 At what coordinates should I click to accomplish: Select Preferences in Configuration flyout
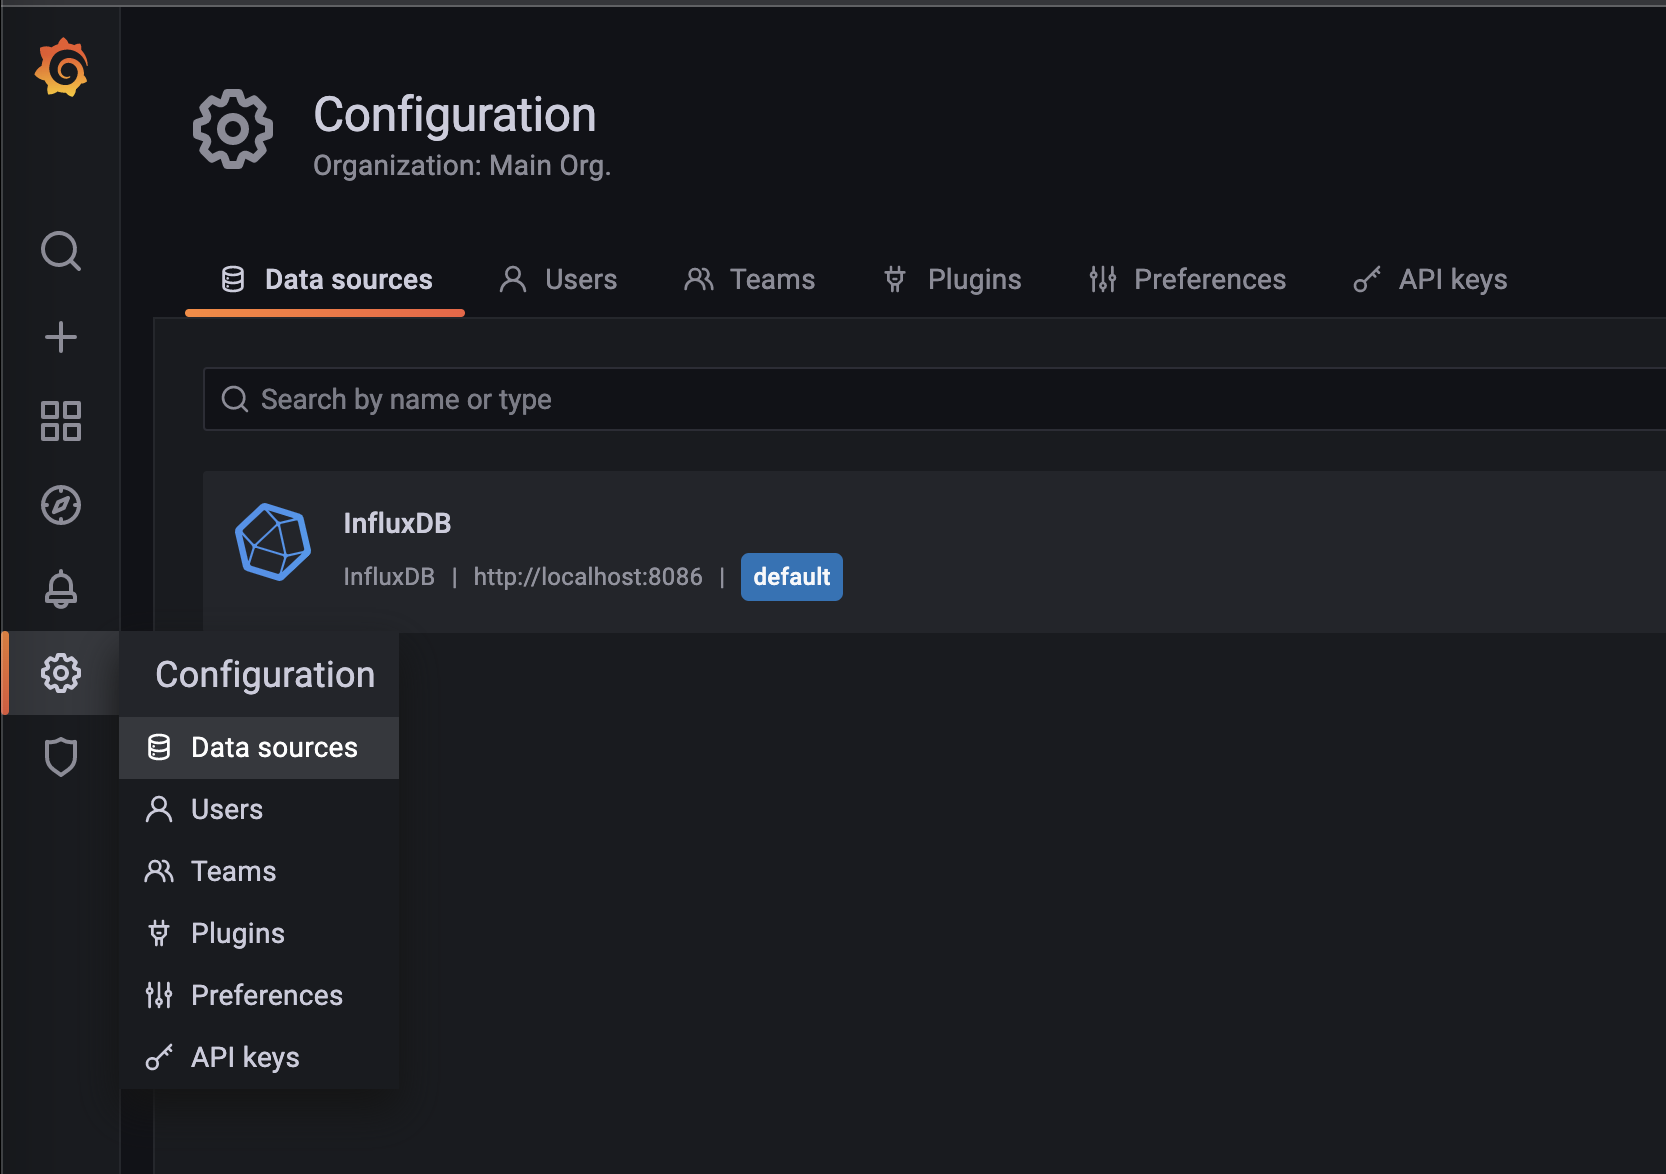tap(259, 995)
